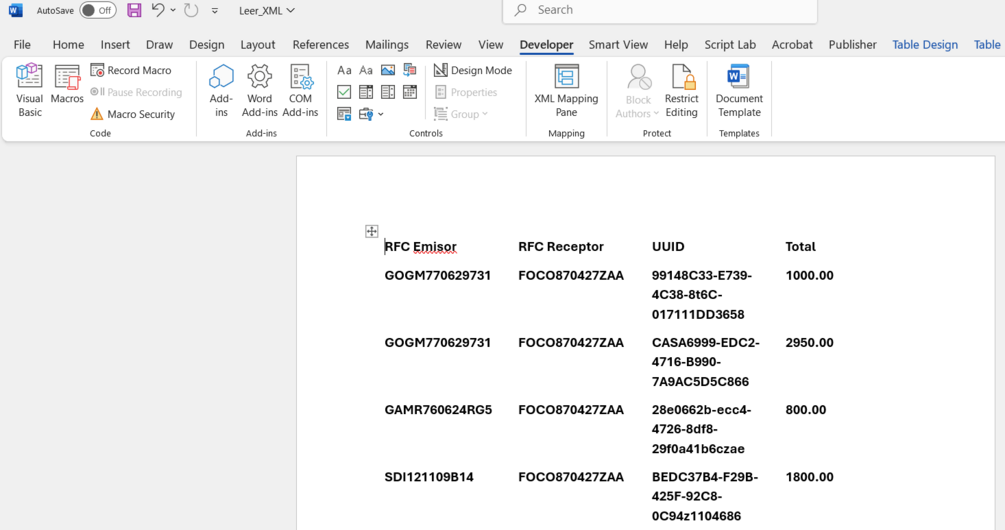Open Restrict Editing pane

click(681, 91)
